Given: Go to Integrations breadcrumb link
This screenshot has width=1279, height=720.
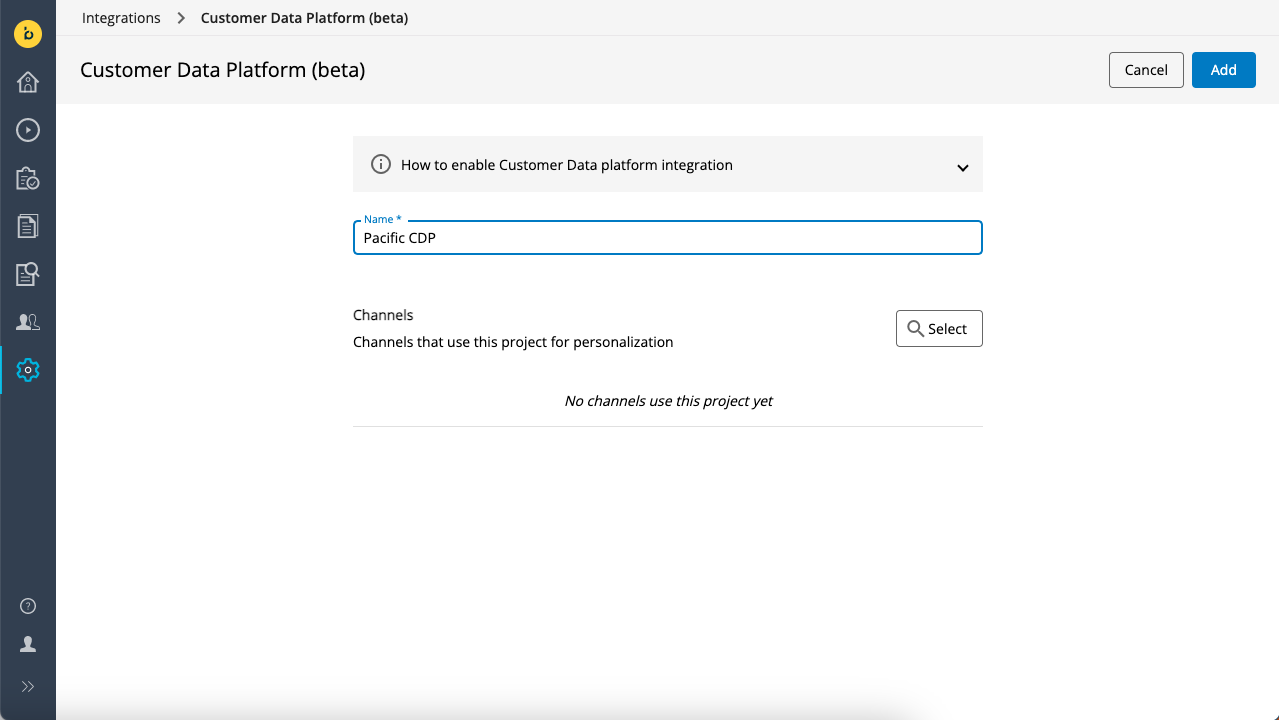Looking at the screenshot, I should [x=121, y=18].
